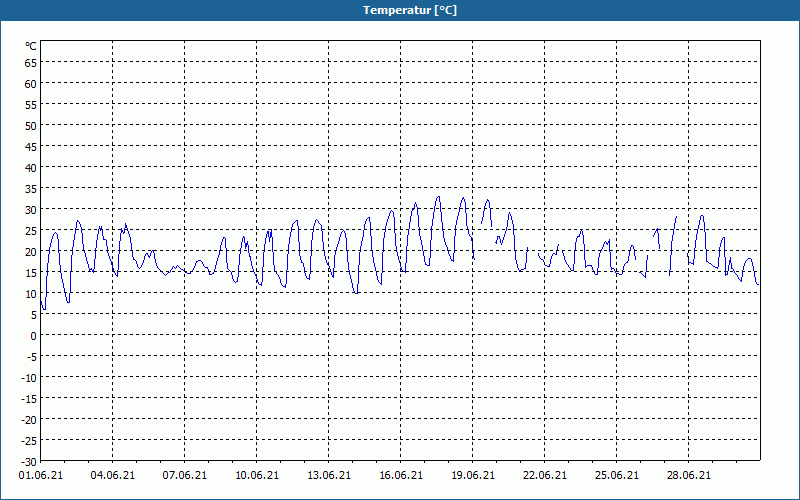Image resolution: width=800 pixels, height=500 pixels.
Task: Select the 25 y-axis value
Action: pos(31,231)
